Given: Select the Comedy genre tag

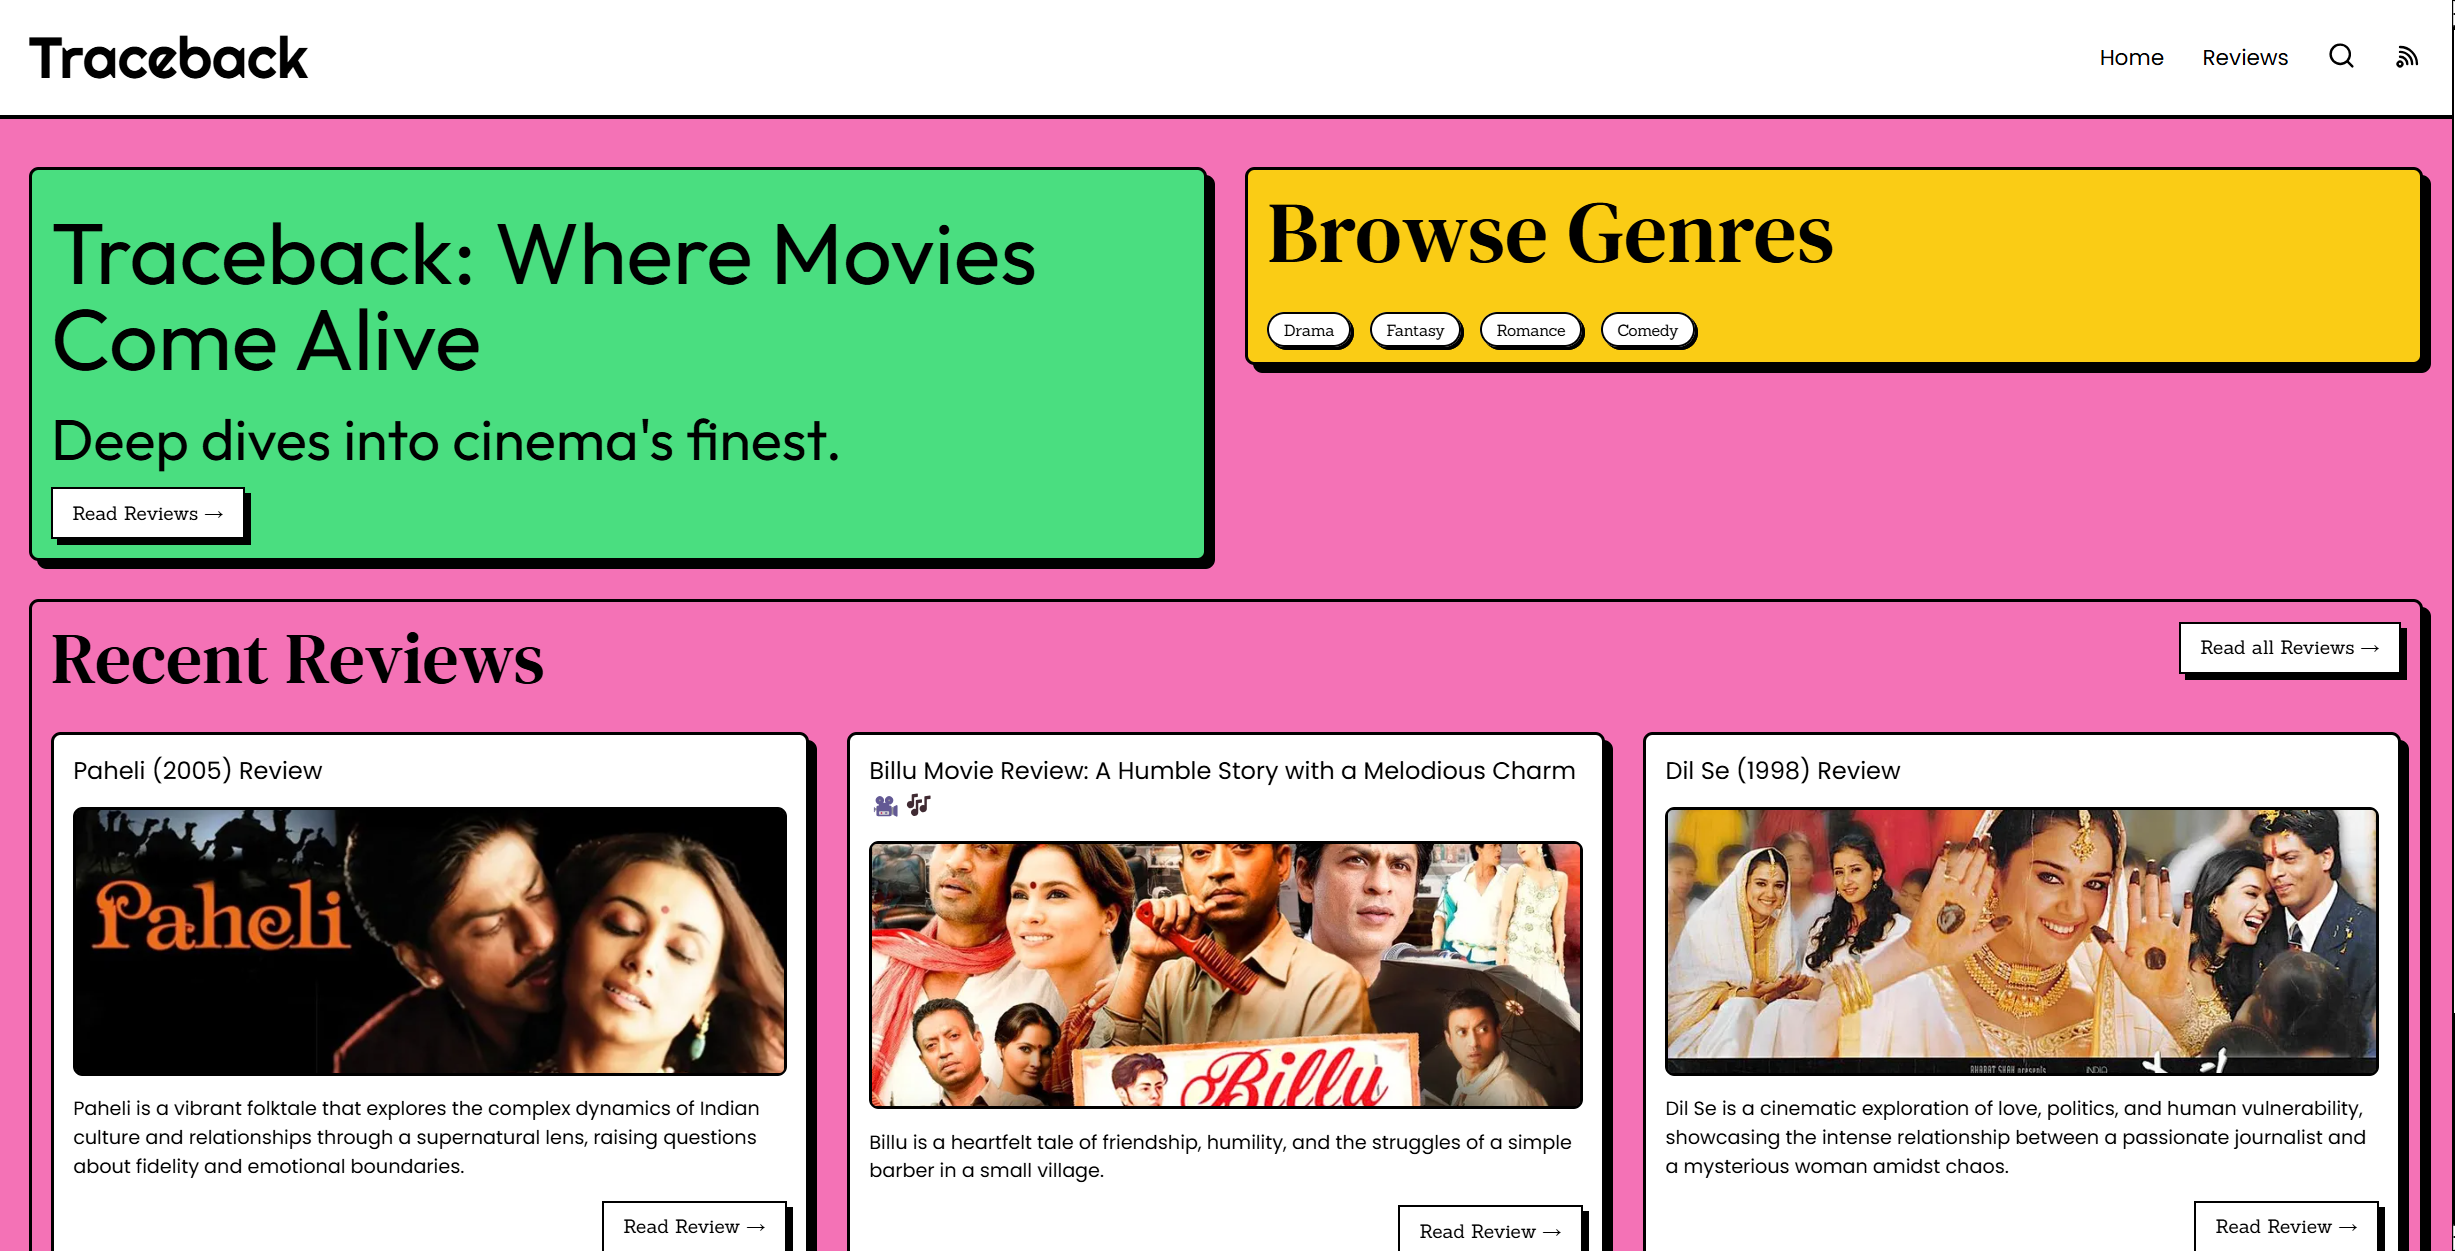Looking at the screenshot, I should (x=1646, y=329).
